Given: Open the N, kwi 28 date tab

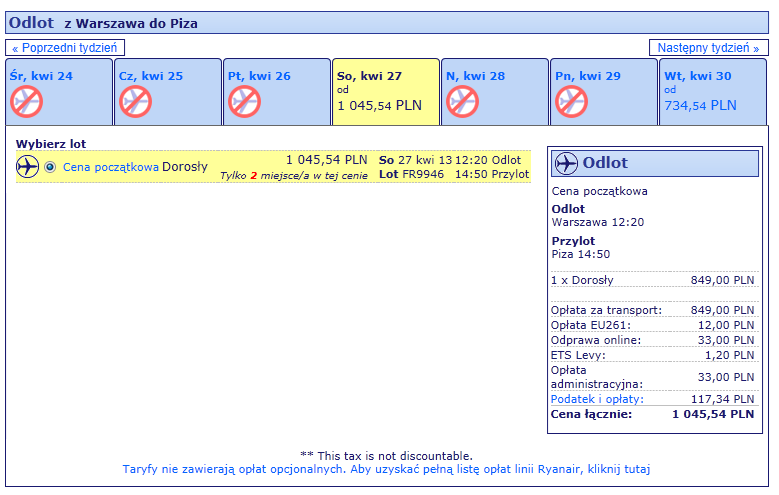Looking at the screenshot, I should point(495,91).
